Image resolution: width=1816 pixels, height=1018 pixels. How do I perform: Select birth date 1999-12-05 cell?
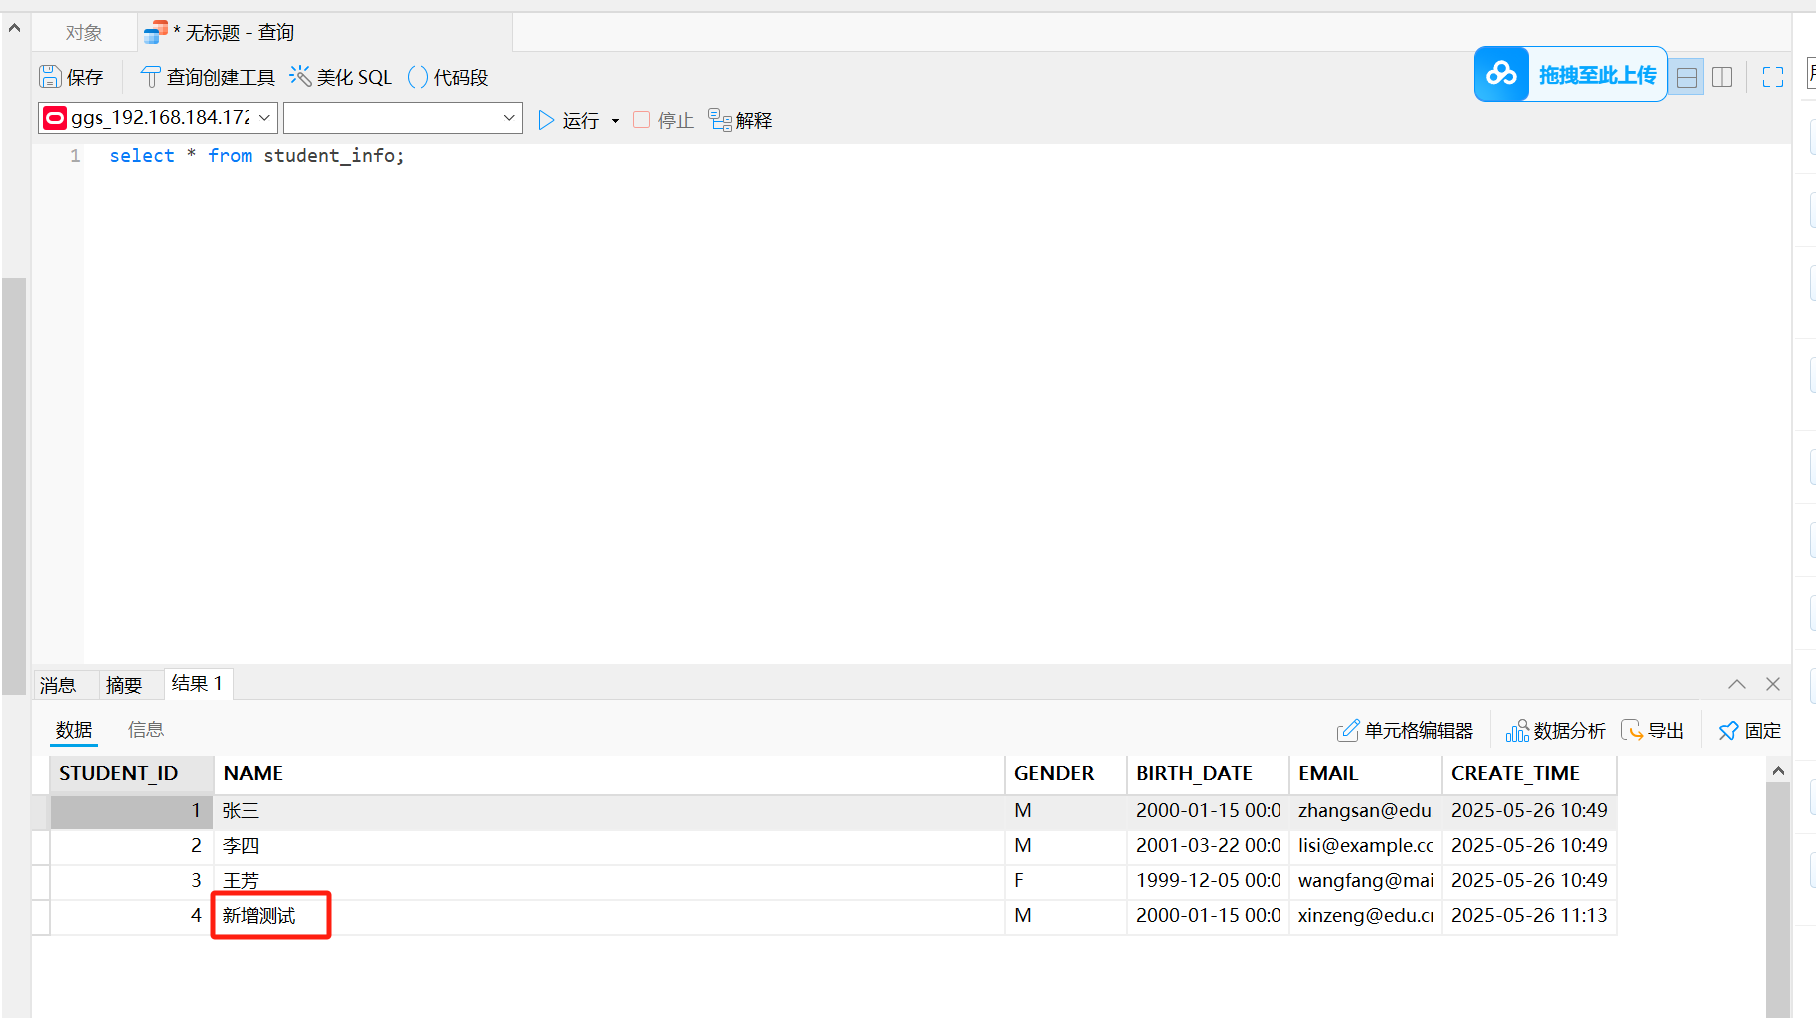click(1208, 881)
